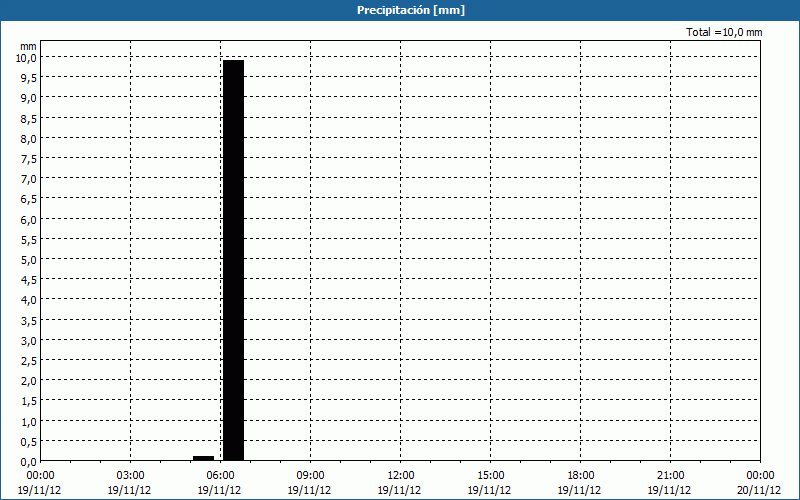Click the '4,5' y-axis label

[x=29, y=280]
